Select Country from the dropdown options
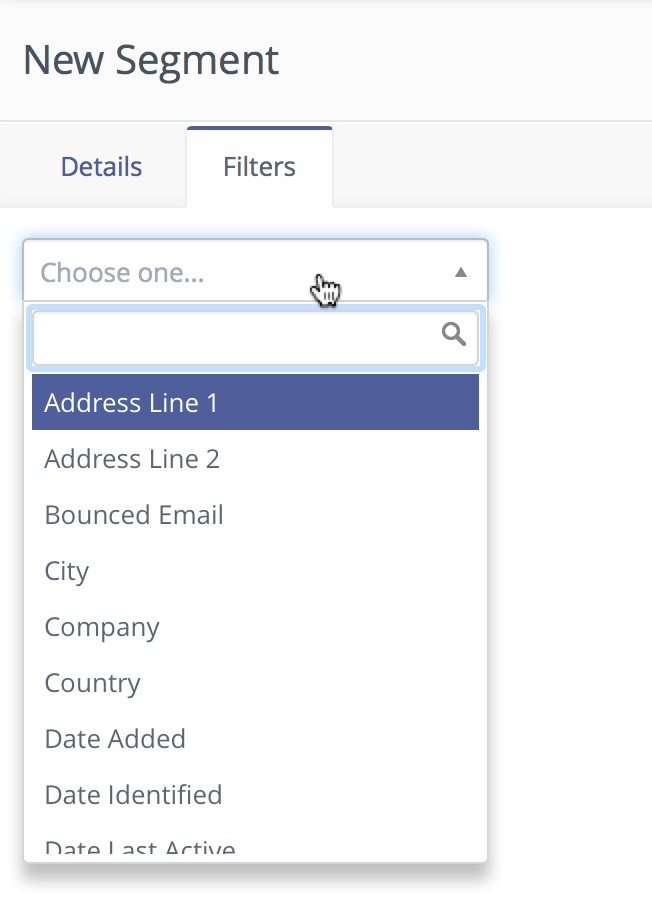 click(93, 683)
